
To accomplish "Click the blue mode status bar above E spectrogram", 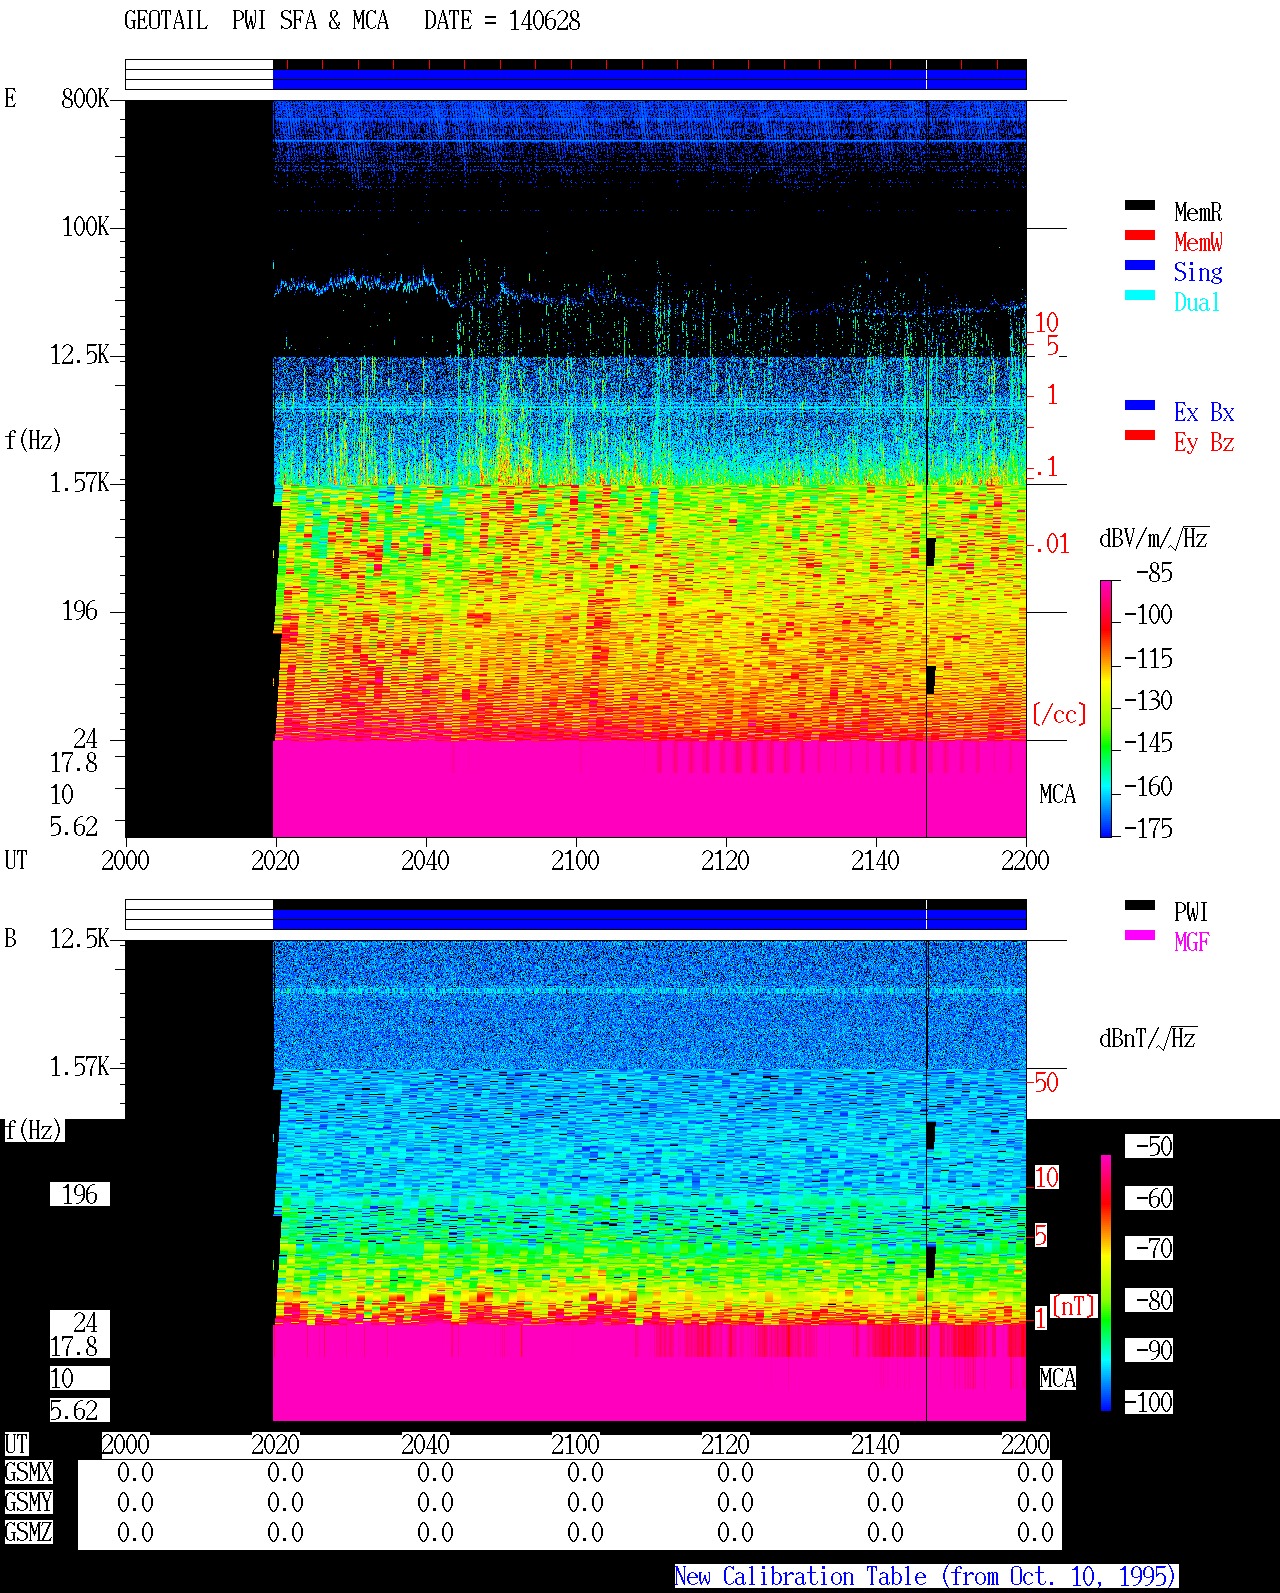I will tap(650, 79).
